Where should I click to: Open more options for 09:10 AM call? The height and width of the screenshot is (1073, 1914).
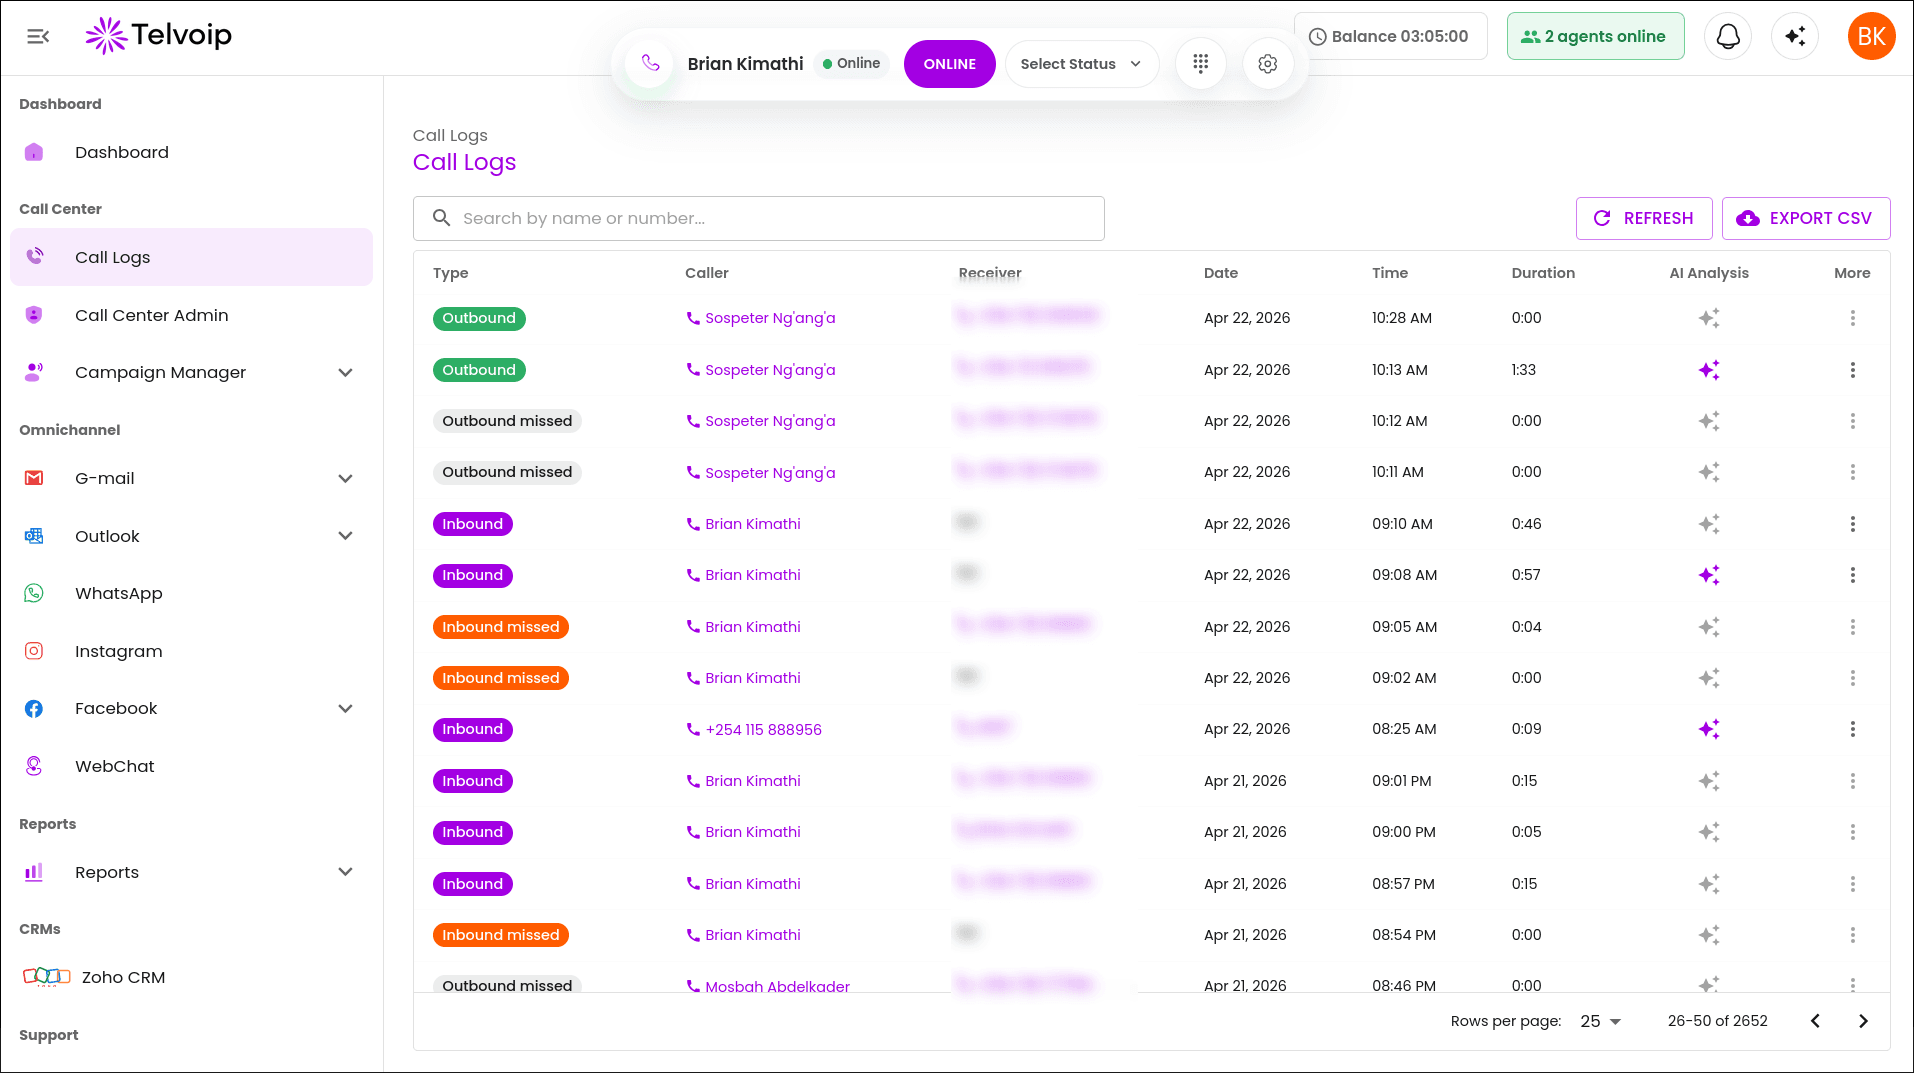point(1852,524)
